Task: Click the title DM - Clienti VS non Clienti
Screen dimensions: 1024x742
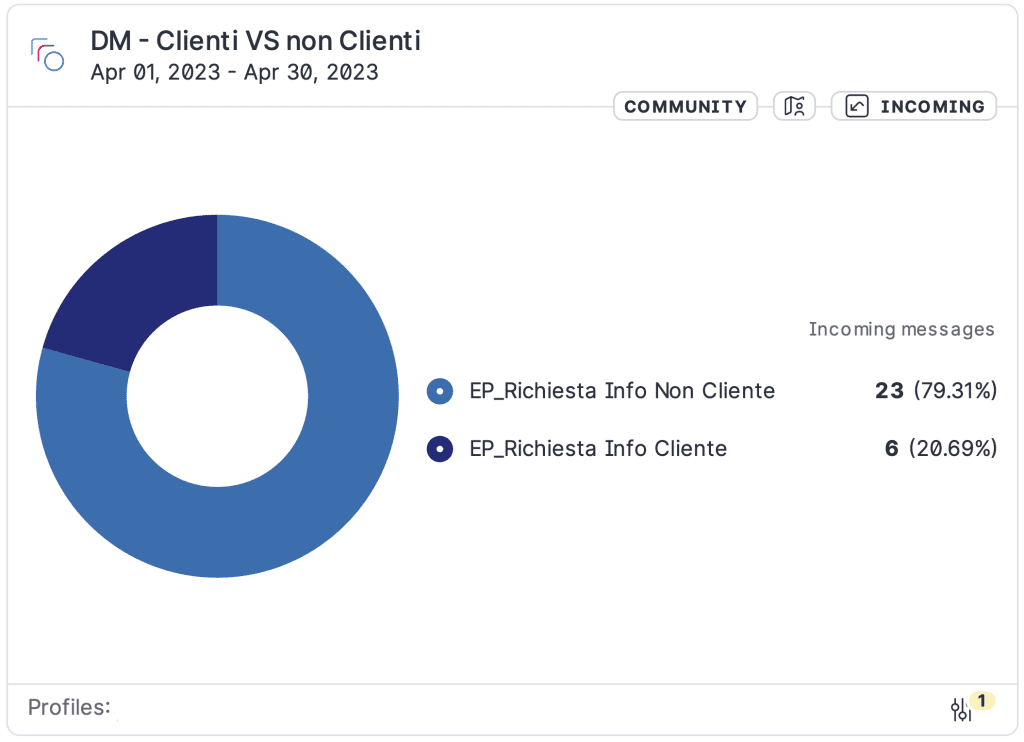Action: (255, 40)
